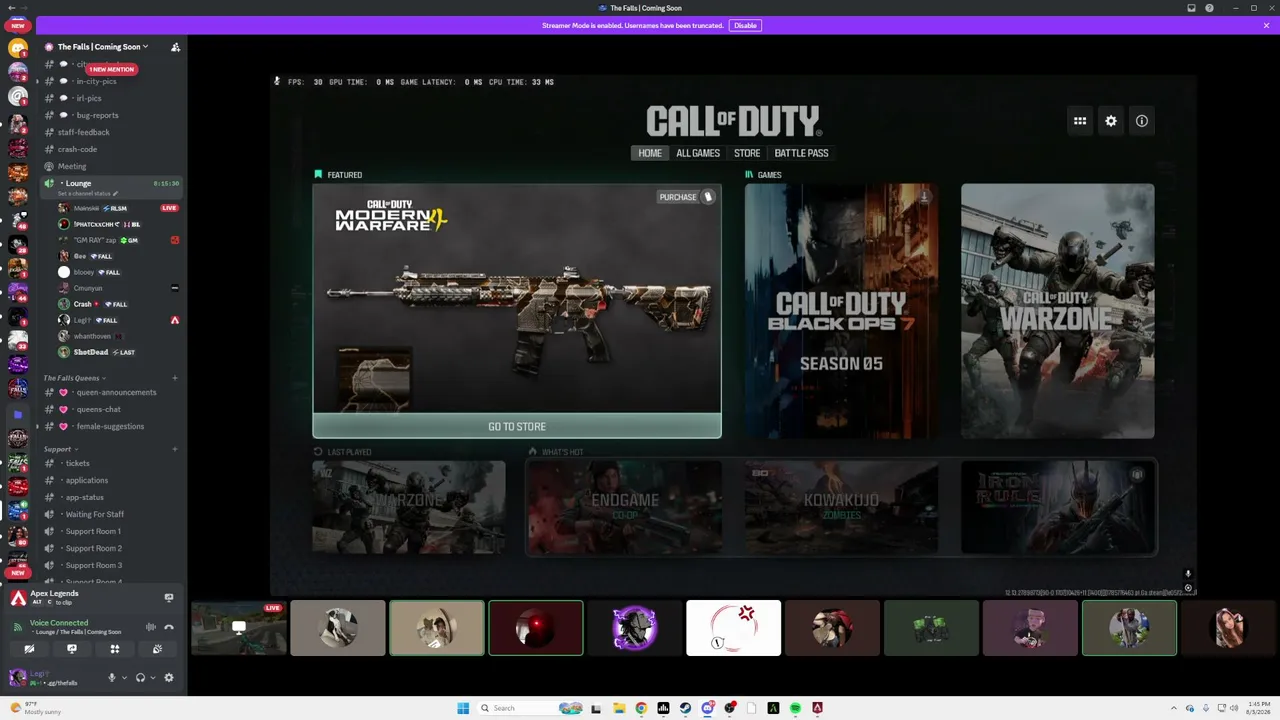
Task: Open Spotify from the taskbar
Action: click(x=795, y=708)
